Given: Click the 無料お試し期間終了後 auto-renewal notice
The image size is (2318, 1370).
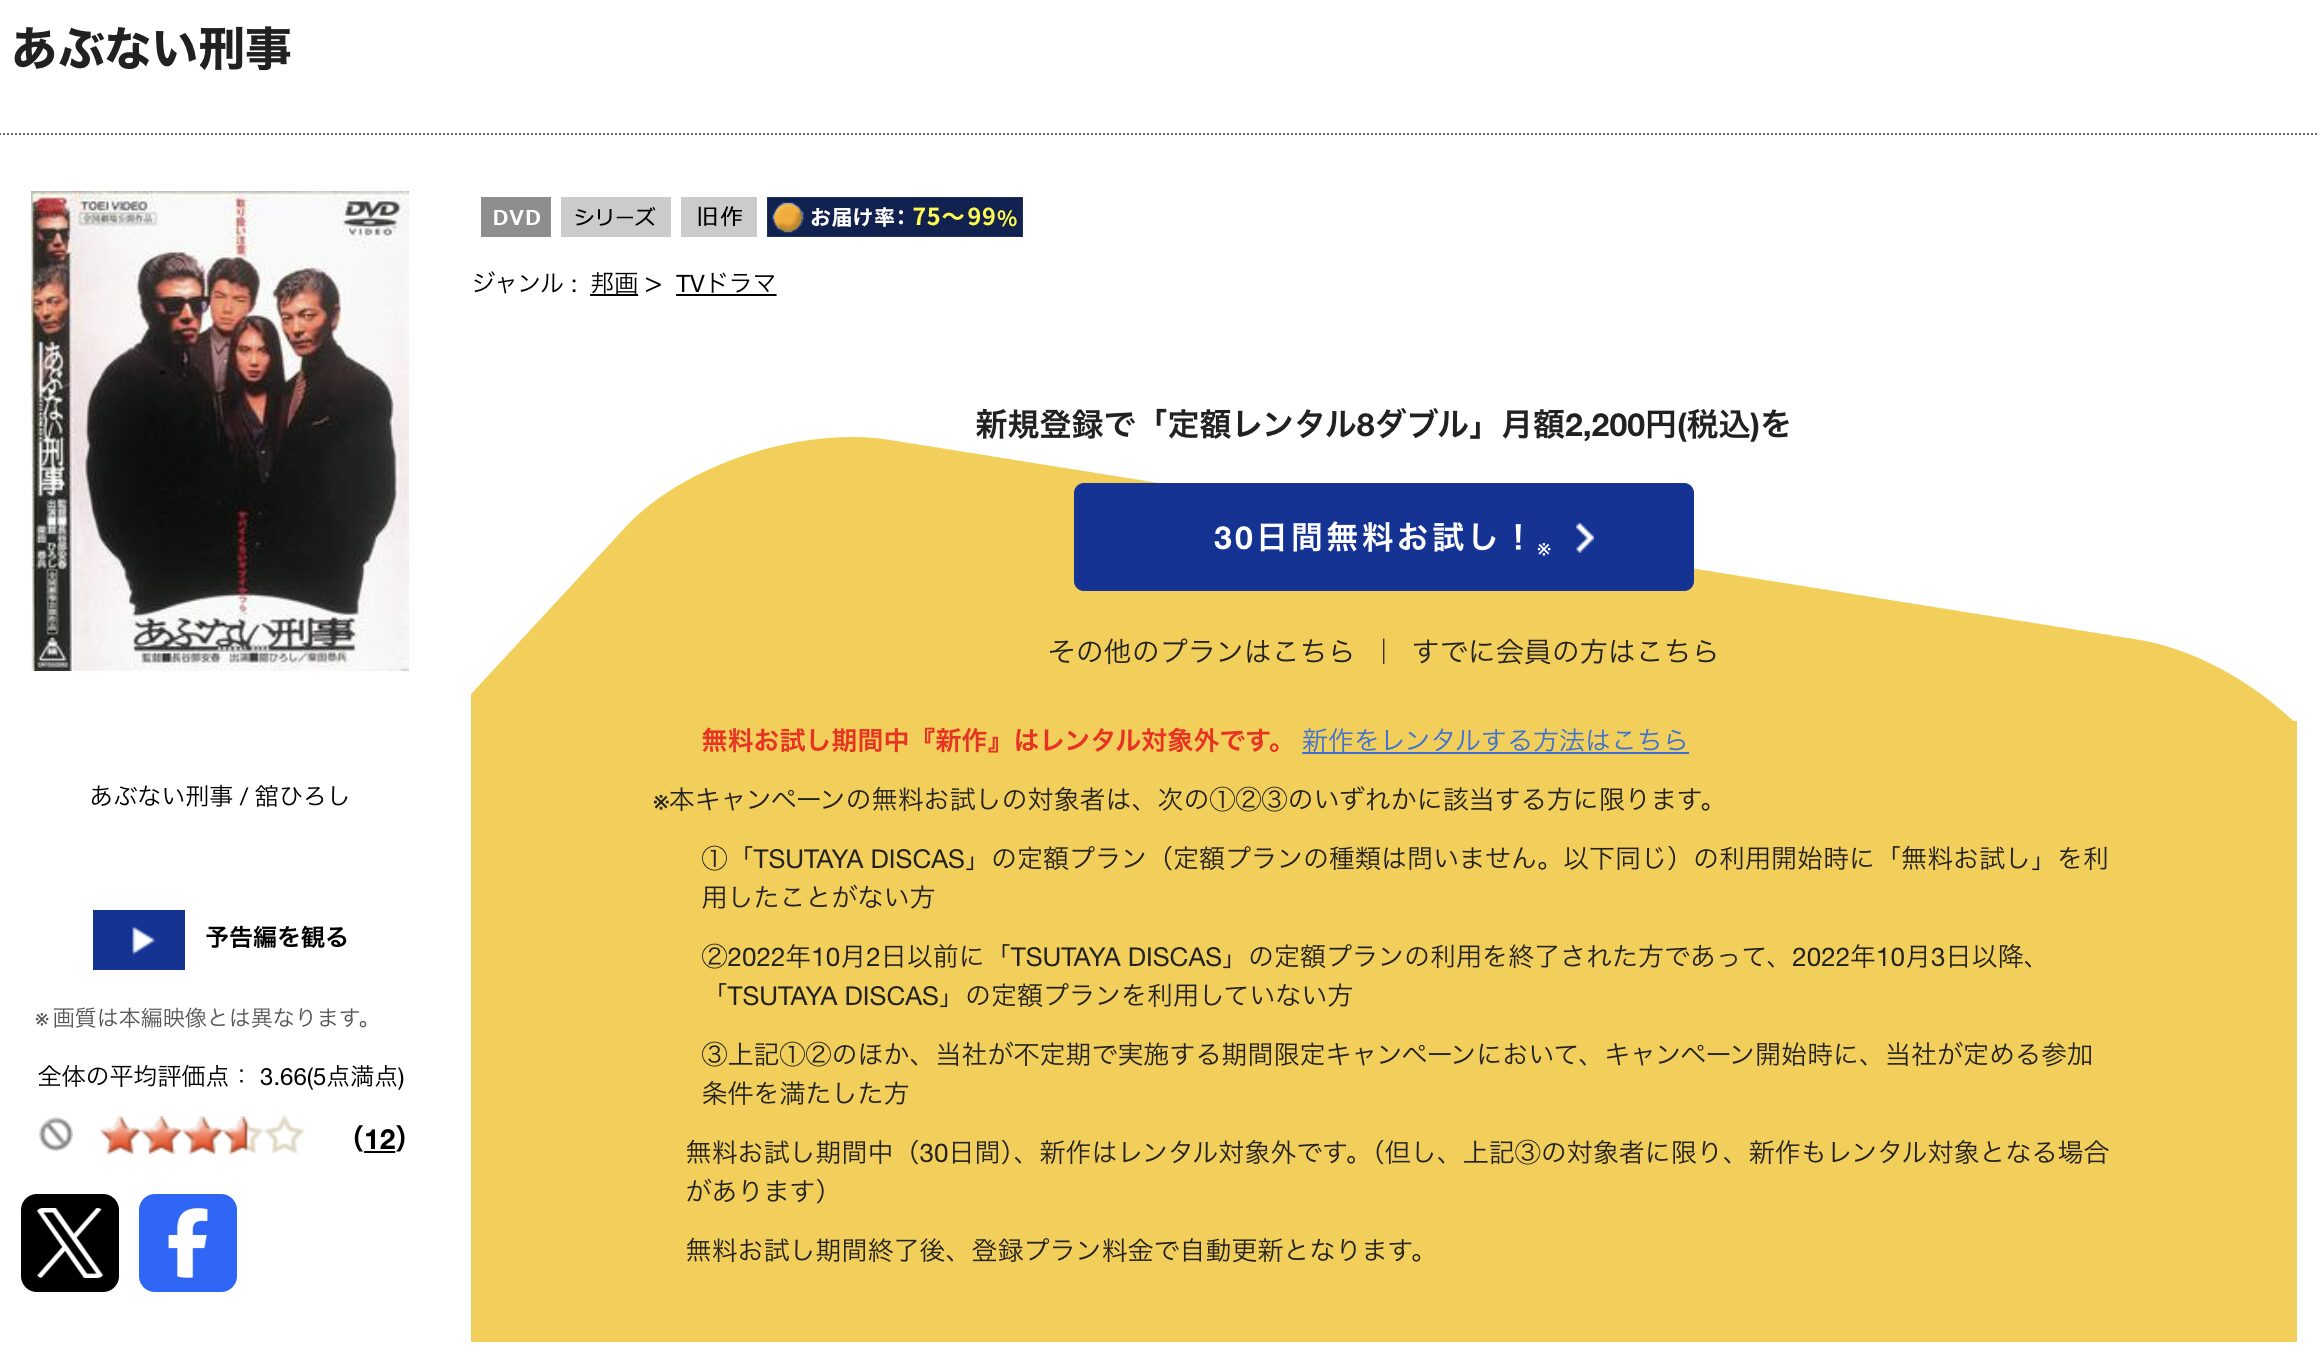Looking at the screenshot, I should coord(1056,1250).
